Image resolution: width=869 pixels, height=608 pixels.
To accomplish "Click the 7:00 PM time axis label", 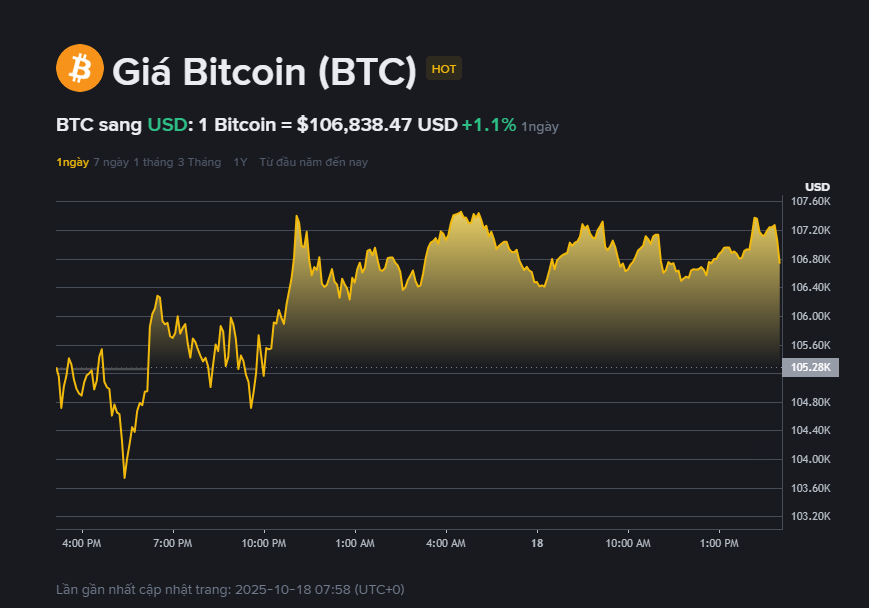I will 172,543.
